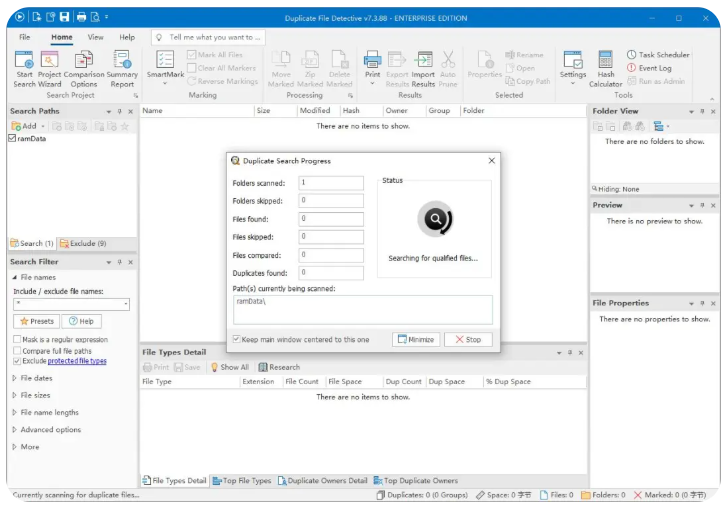Open the protected file types link

coord(77,361)
